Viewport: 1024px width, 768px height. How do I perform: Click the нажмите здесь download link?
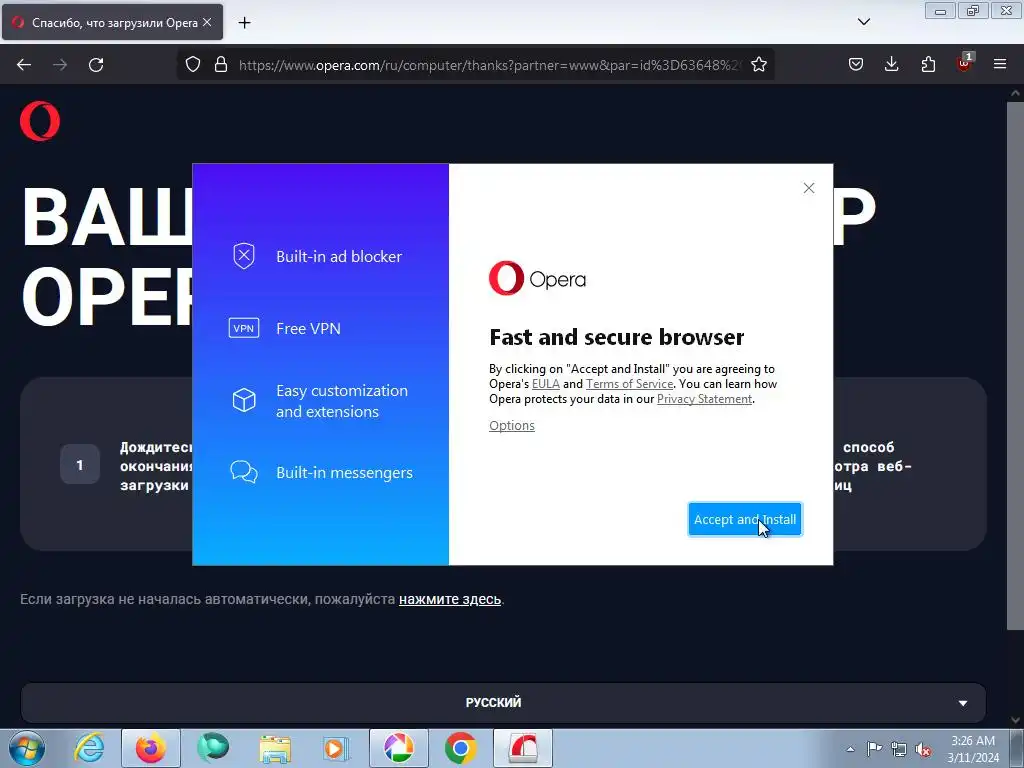[450, 599]
